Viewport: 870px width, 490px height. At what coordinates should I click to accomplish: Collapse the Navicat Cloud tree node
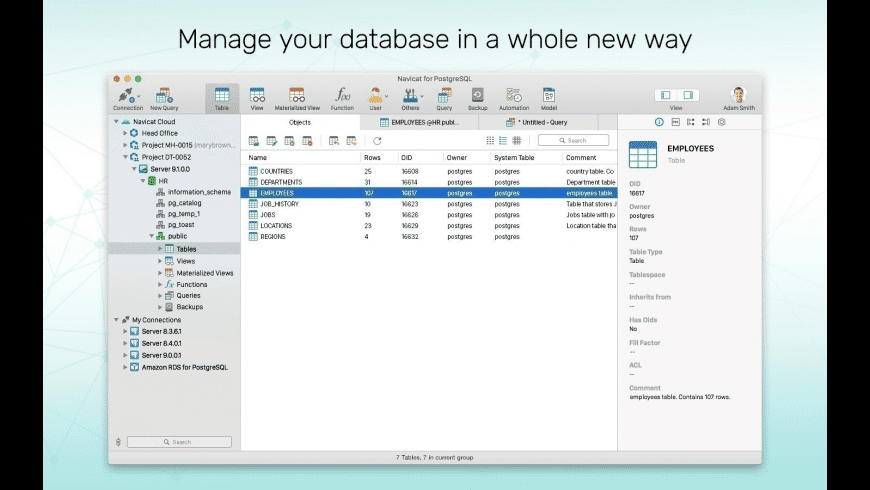pos(117,122)
